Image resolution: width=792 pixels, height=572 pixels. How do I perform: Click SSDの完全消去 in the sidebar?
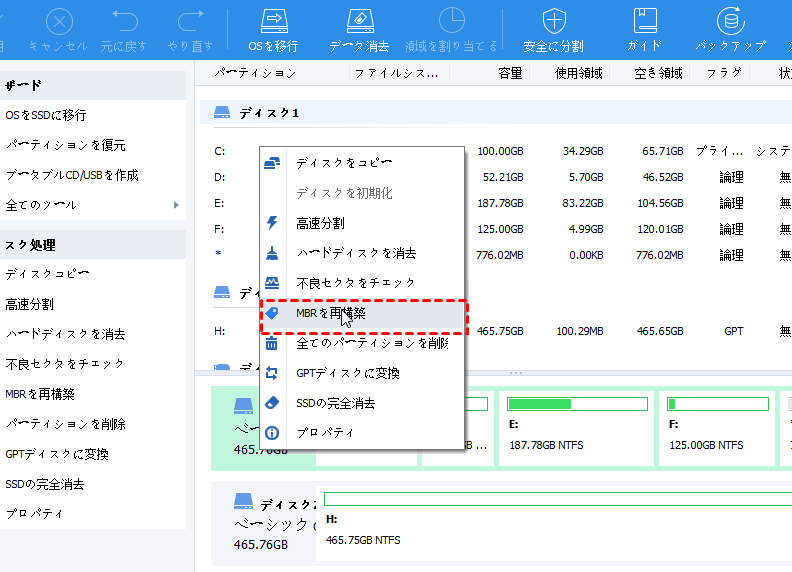(x=44, y=484)
